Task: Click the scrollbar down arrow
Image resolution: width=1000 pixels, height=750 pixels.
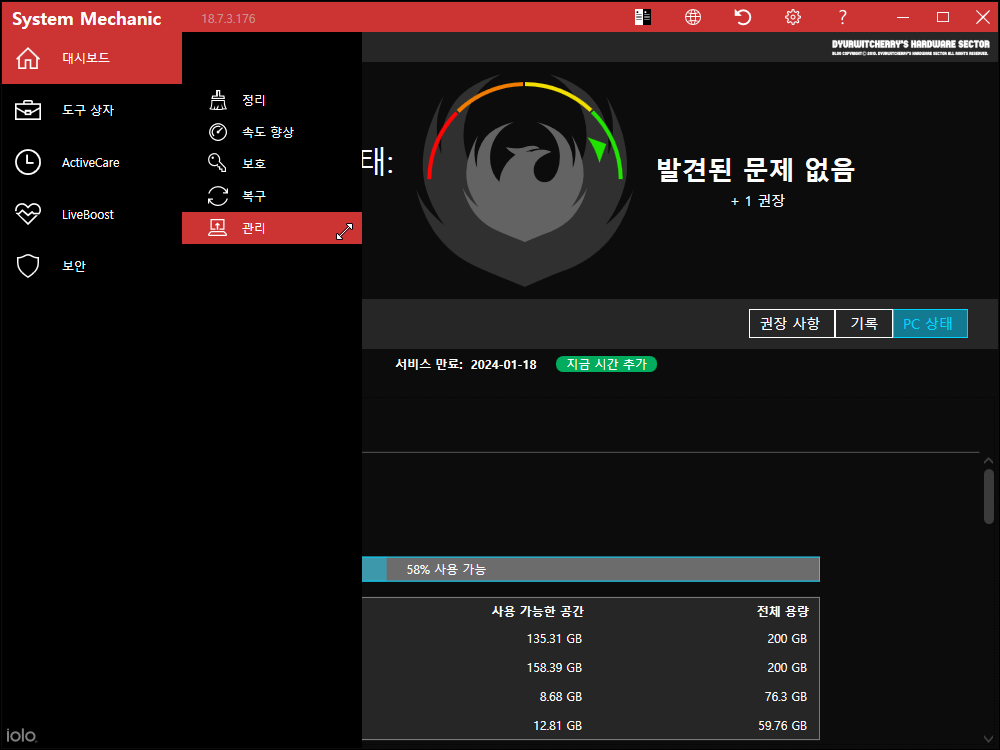Action: pos(989,739)
